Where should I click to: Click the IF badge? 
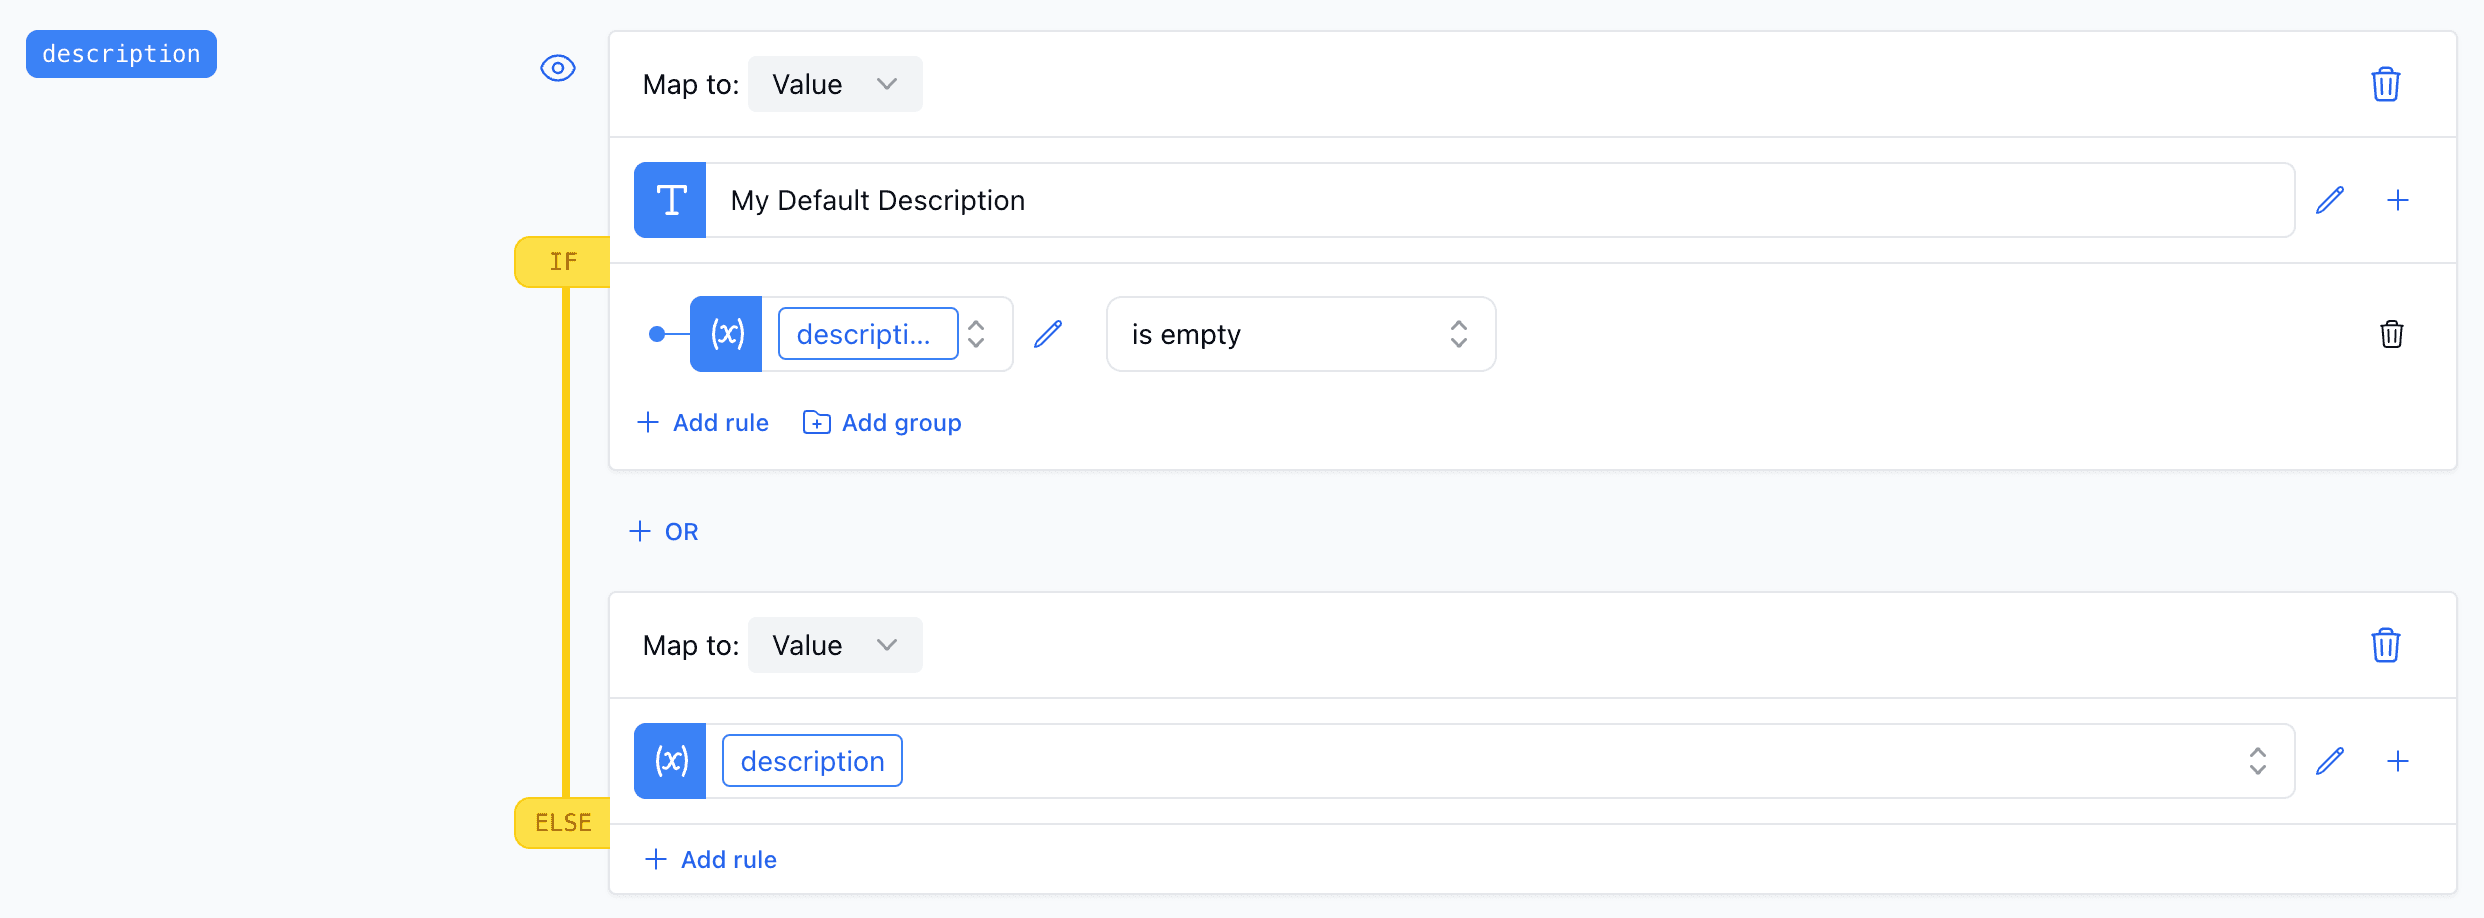563,261
